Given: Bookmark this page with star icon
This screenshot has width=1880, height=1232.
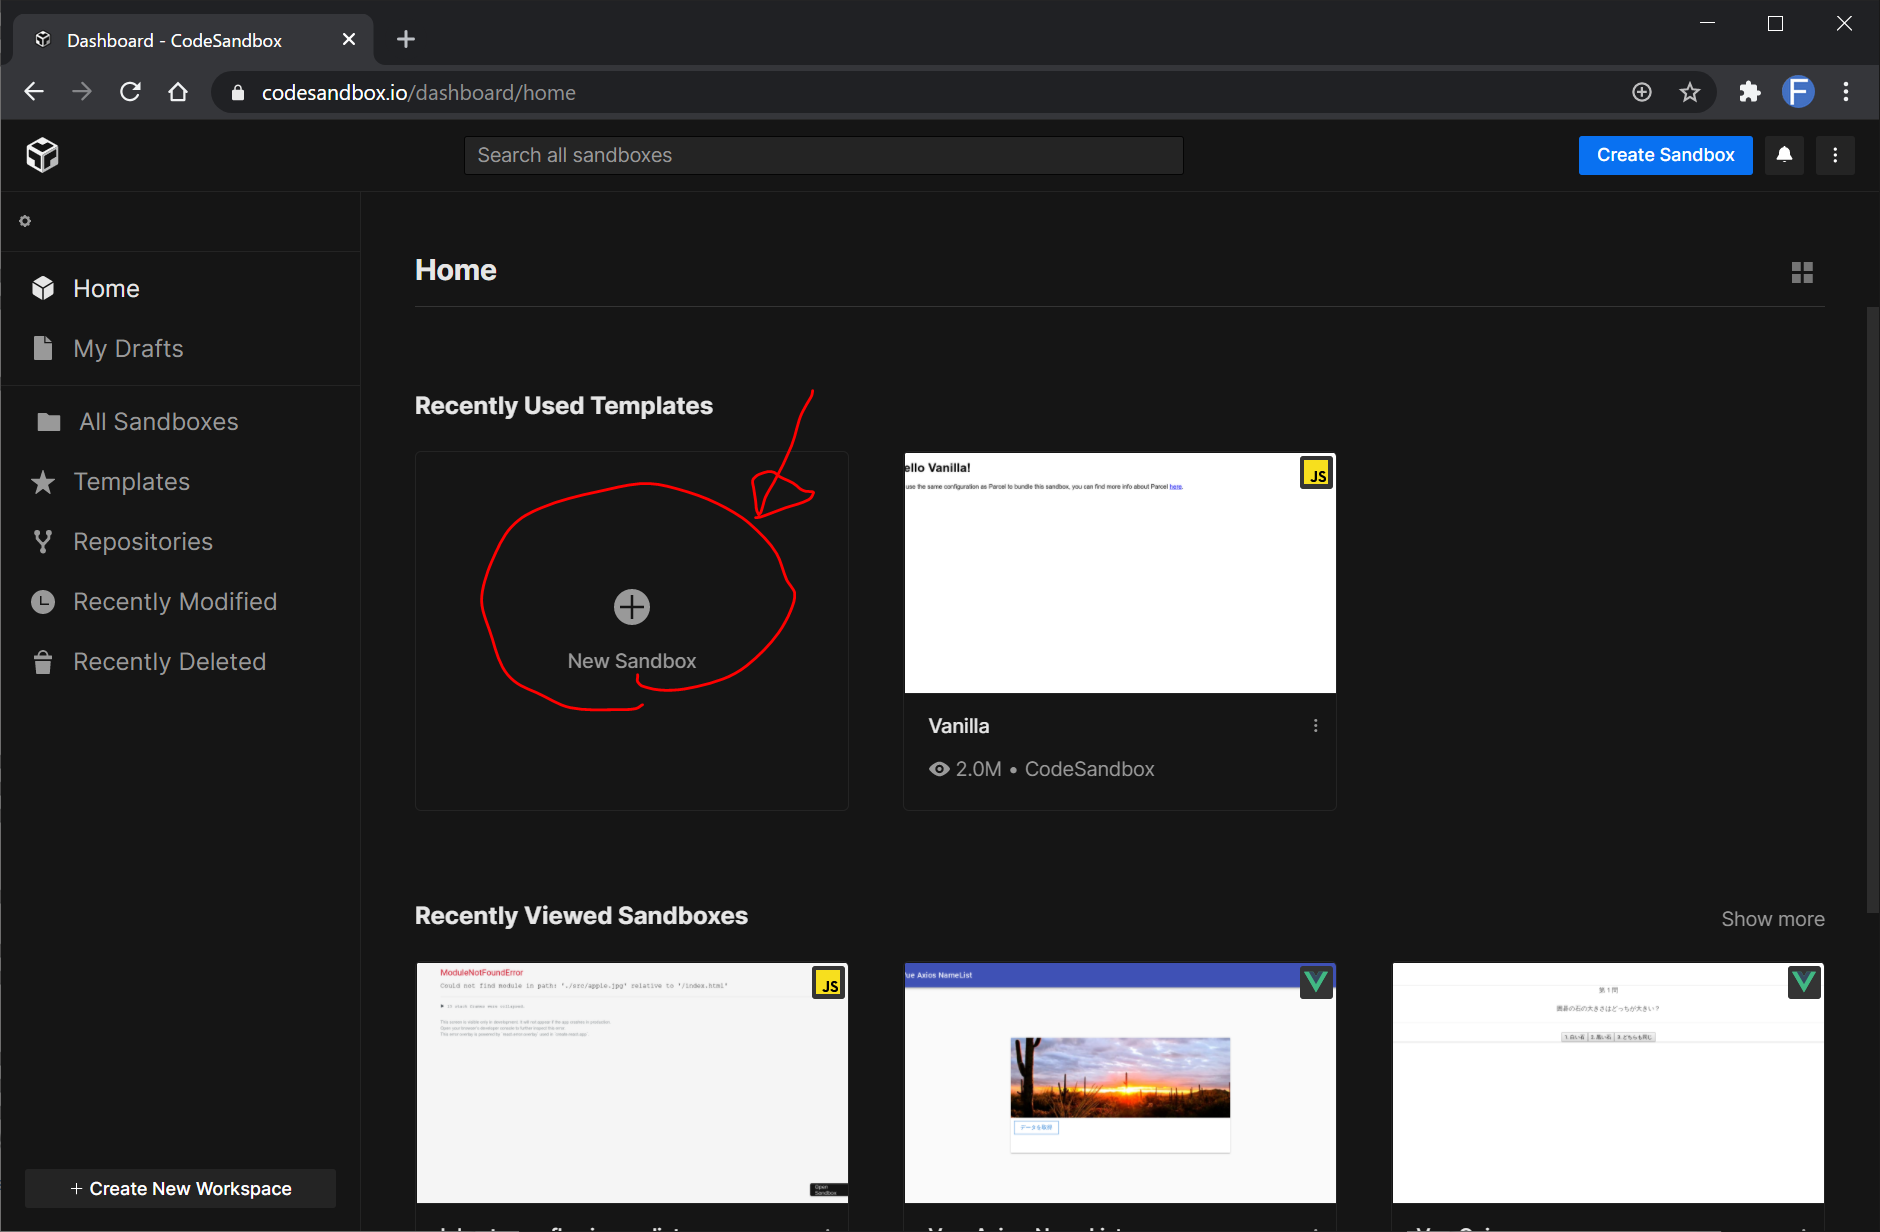Looking at the screenshot, I should (1690, 92).
